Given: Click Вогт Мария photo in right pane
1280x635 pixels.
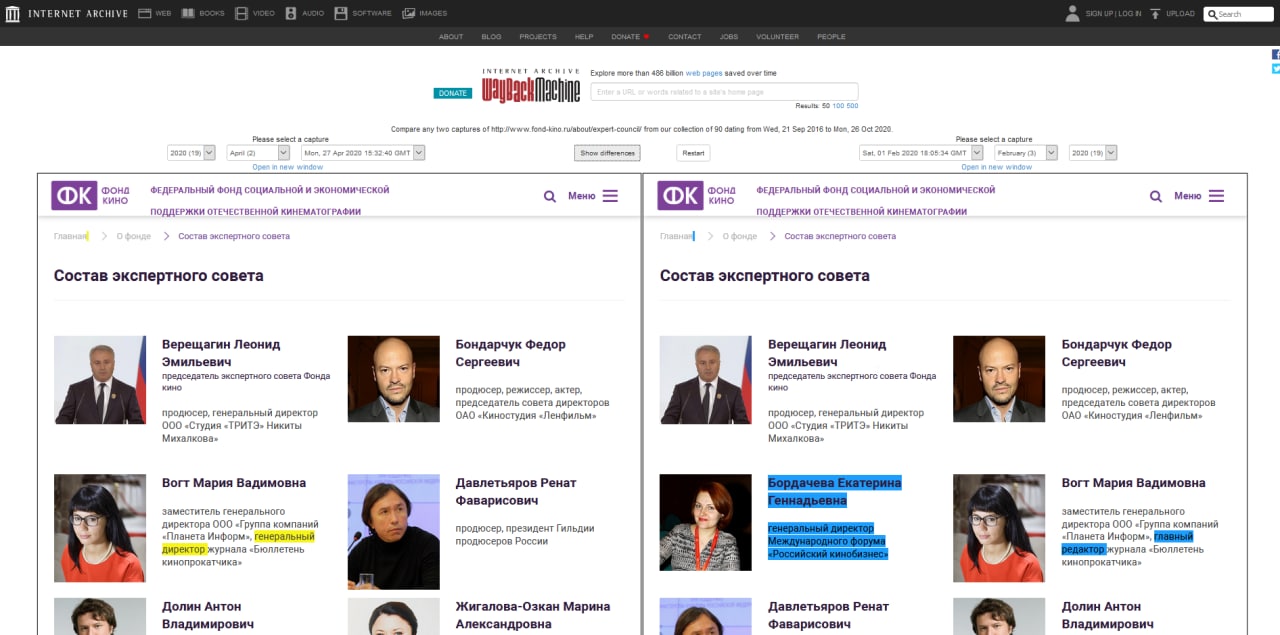Looking at the screenshot, I should 1000,528.
